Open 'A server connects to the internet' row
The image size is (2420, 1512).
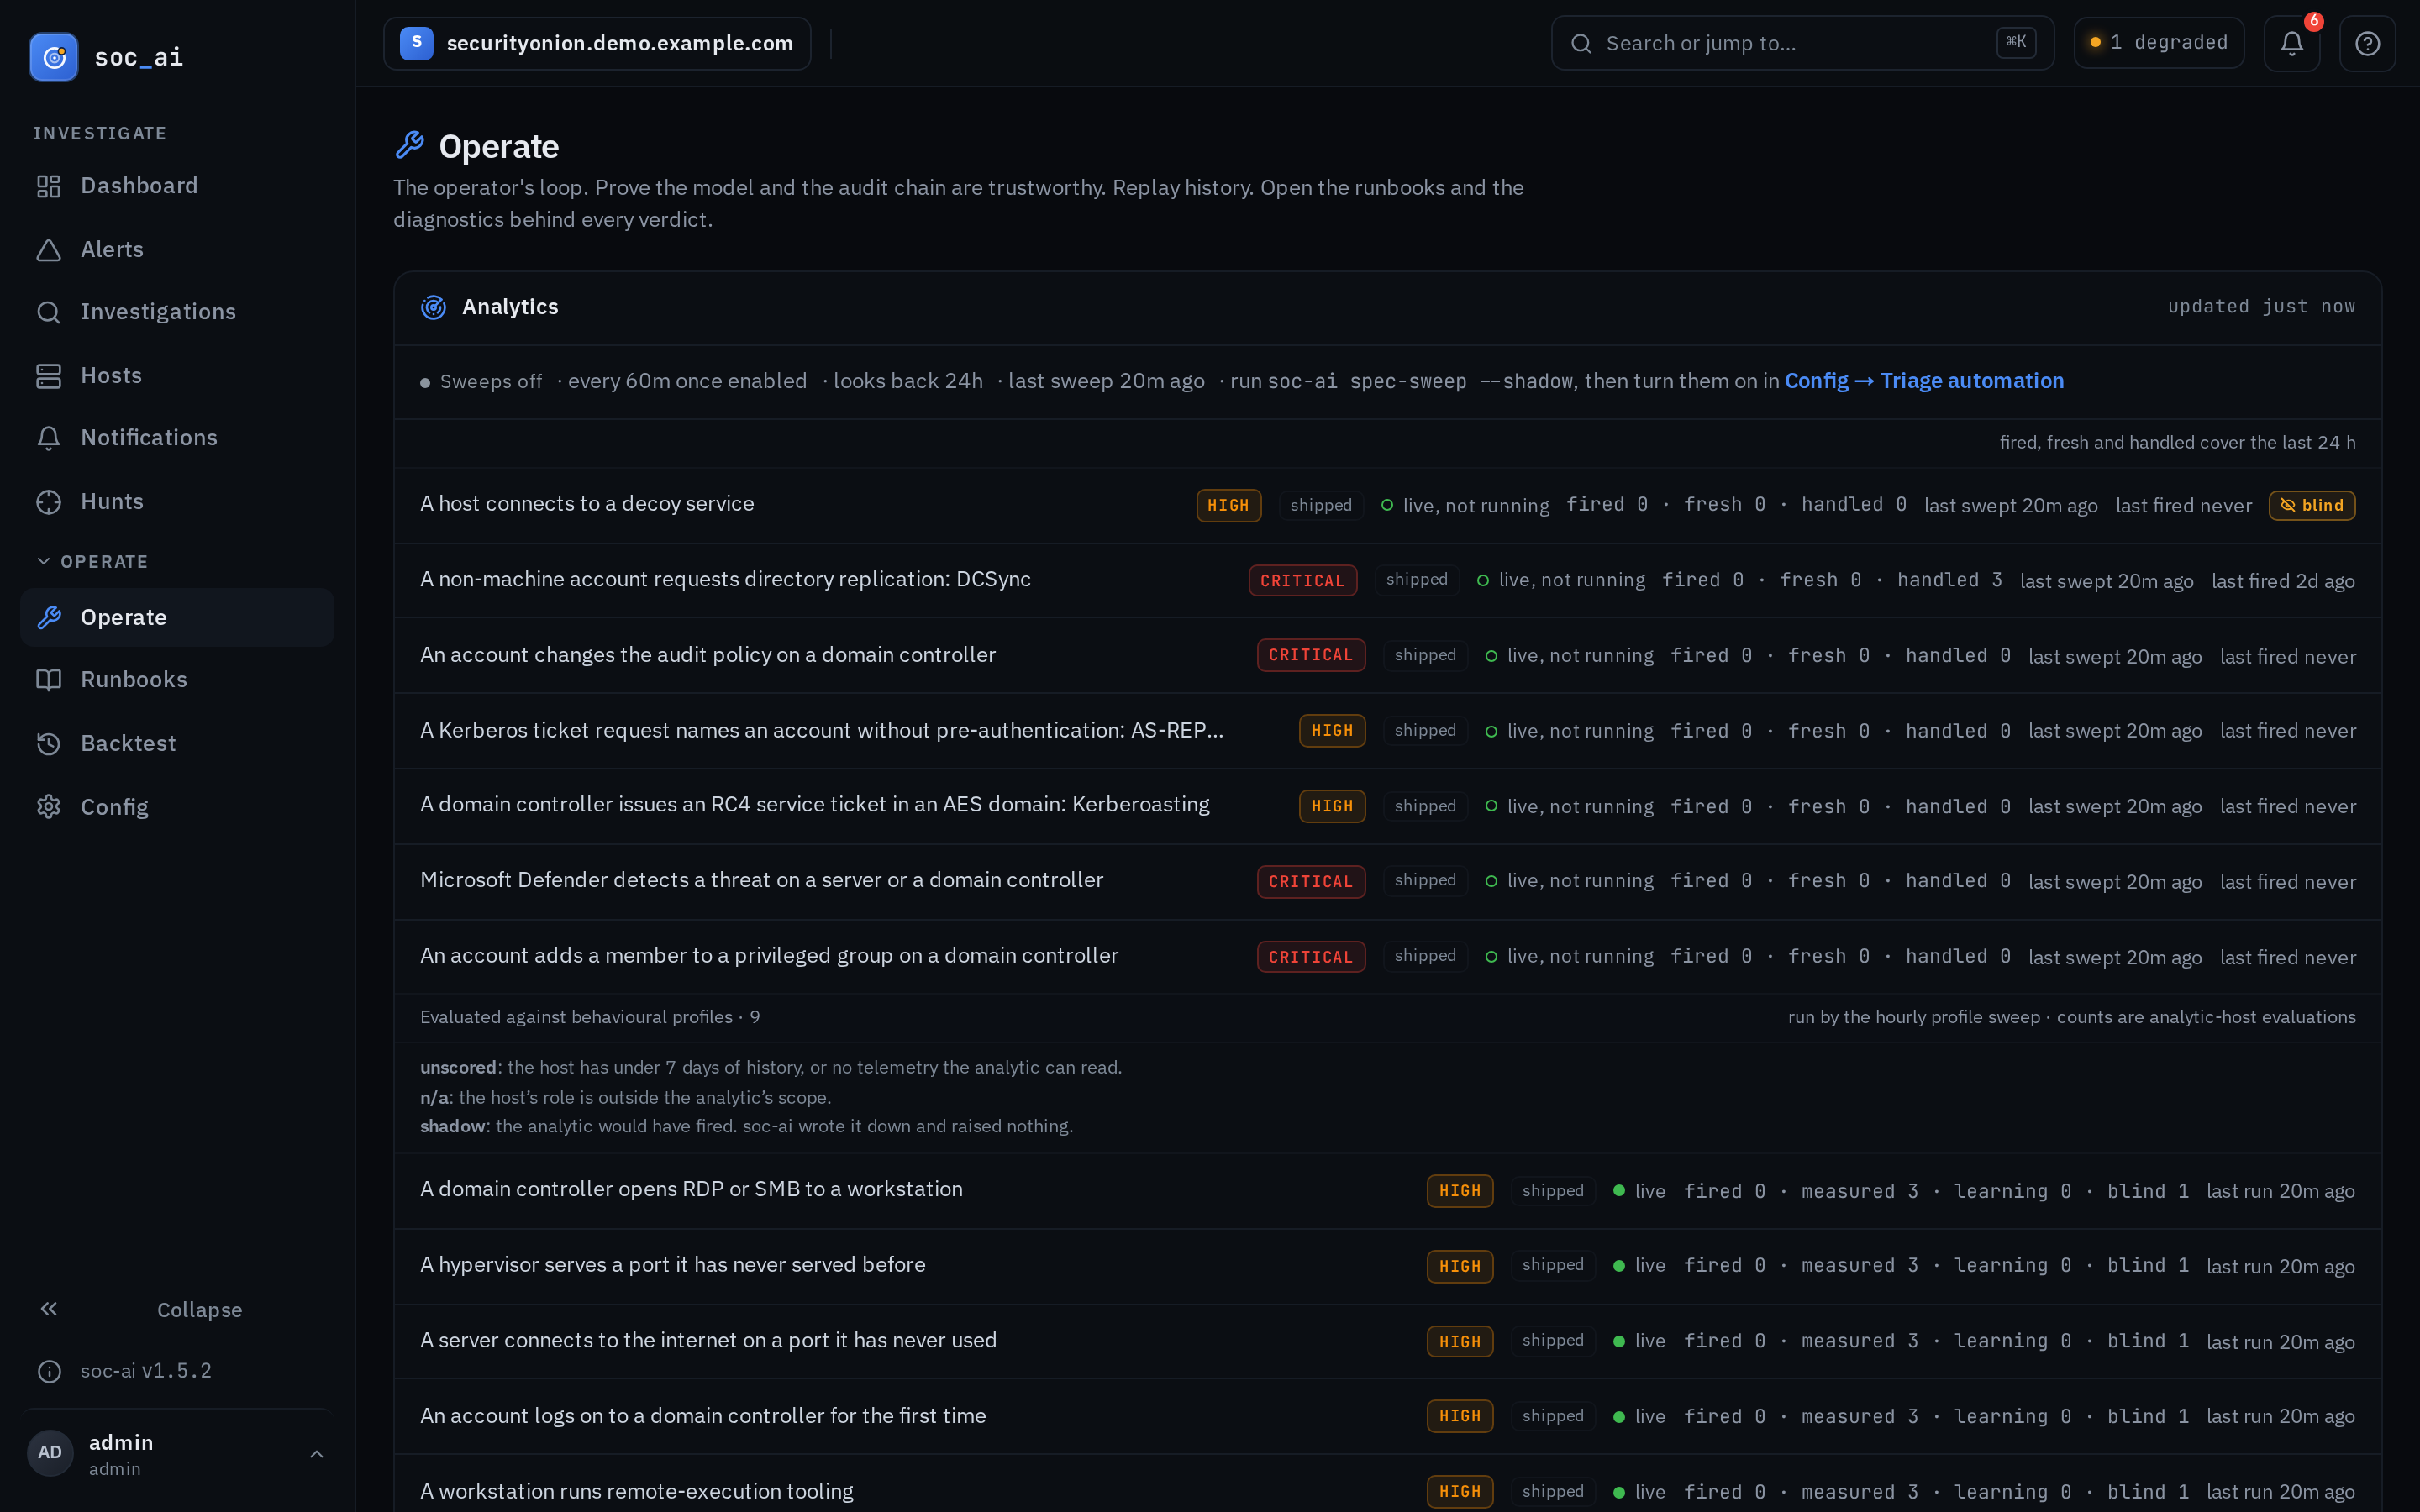(1388, 1341)
